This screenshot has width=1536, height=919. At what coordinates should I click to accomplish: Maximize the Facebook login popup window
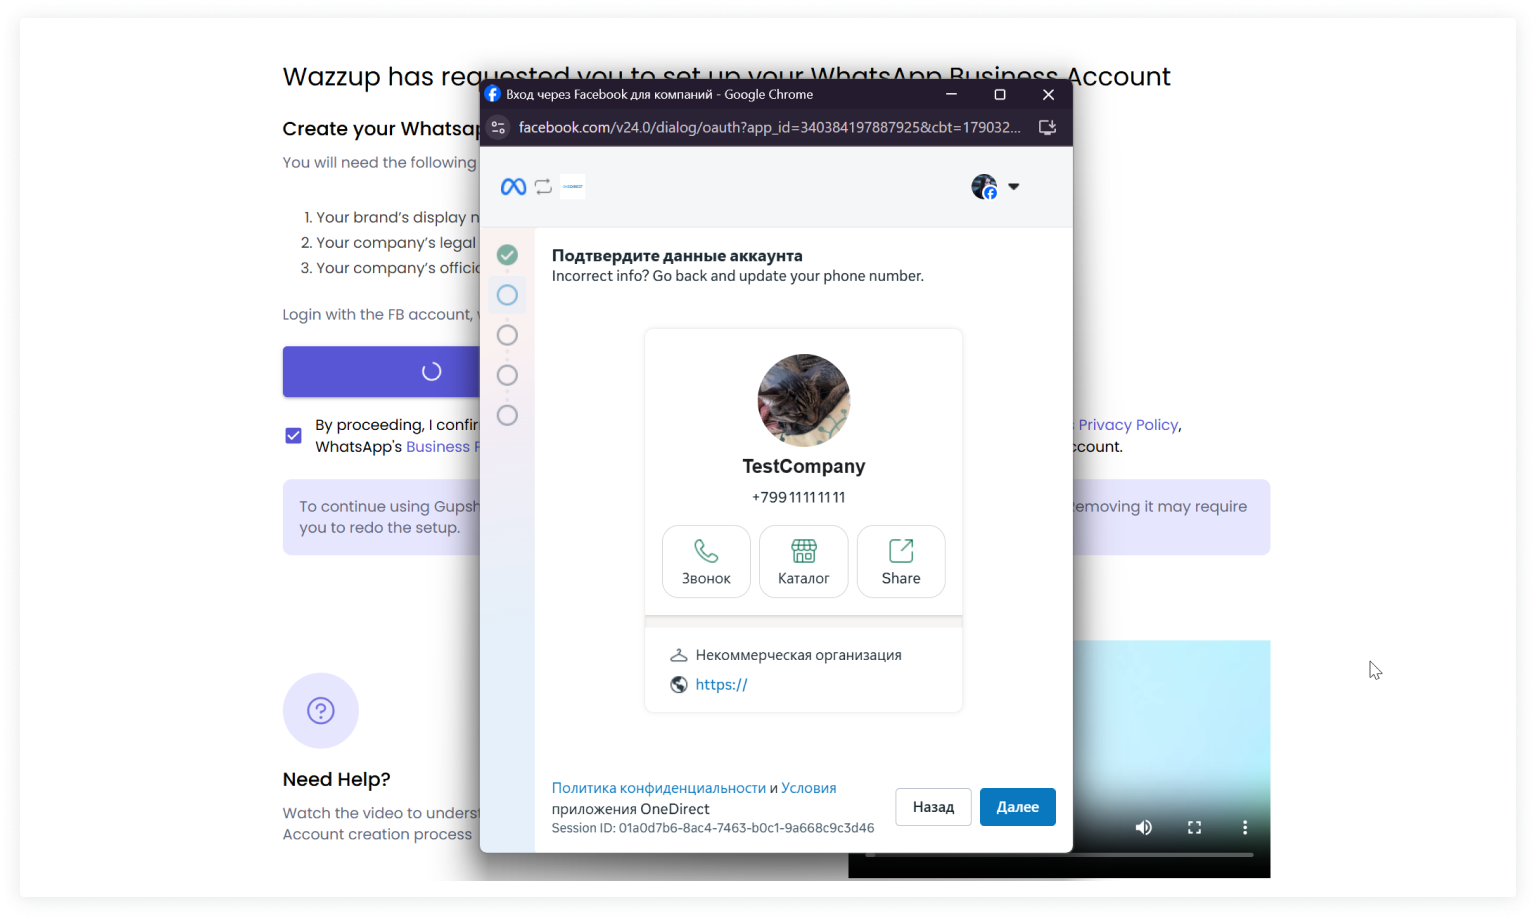[x=999, y=94]
